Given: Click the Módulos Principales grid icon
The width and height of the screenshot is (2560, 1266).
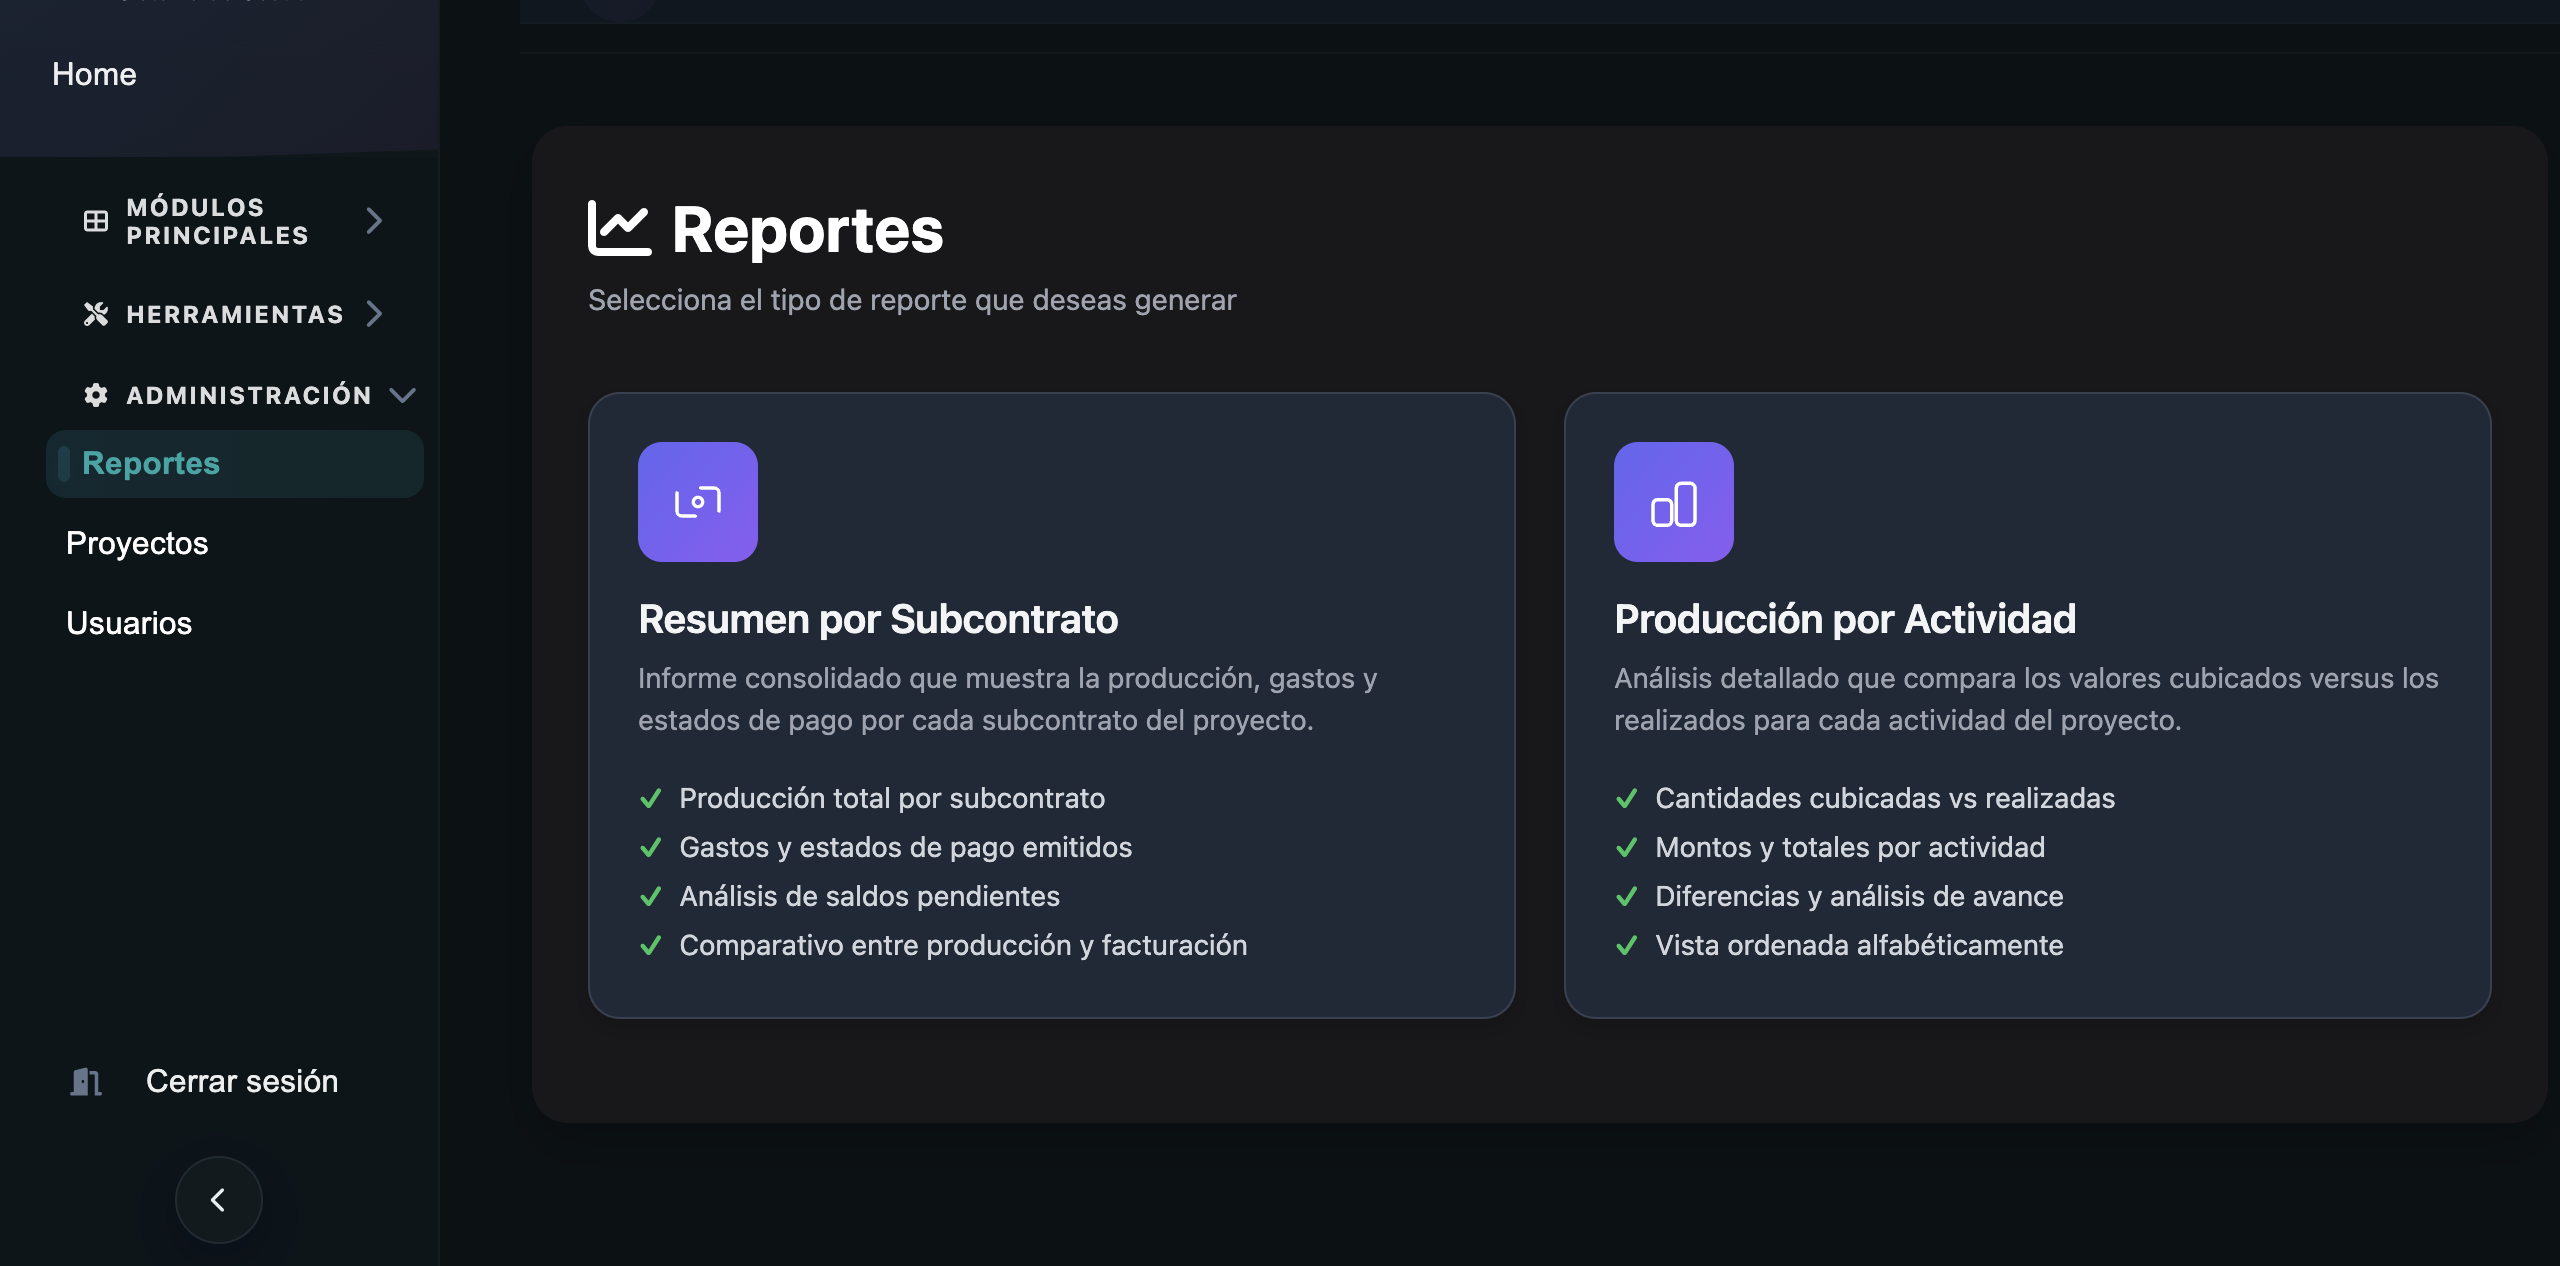Looking at the screenshot, I should click(x=96, y=221).
